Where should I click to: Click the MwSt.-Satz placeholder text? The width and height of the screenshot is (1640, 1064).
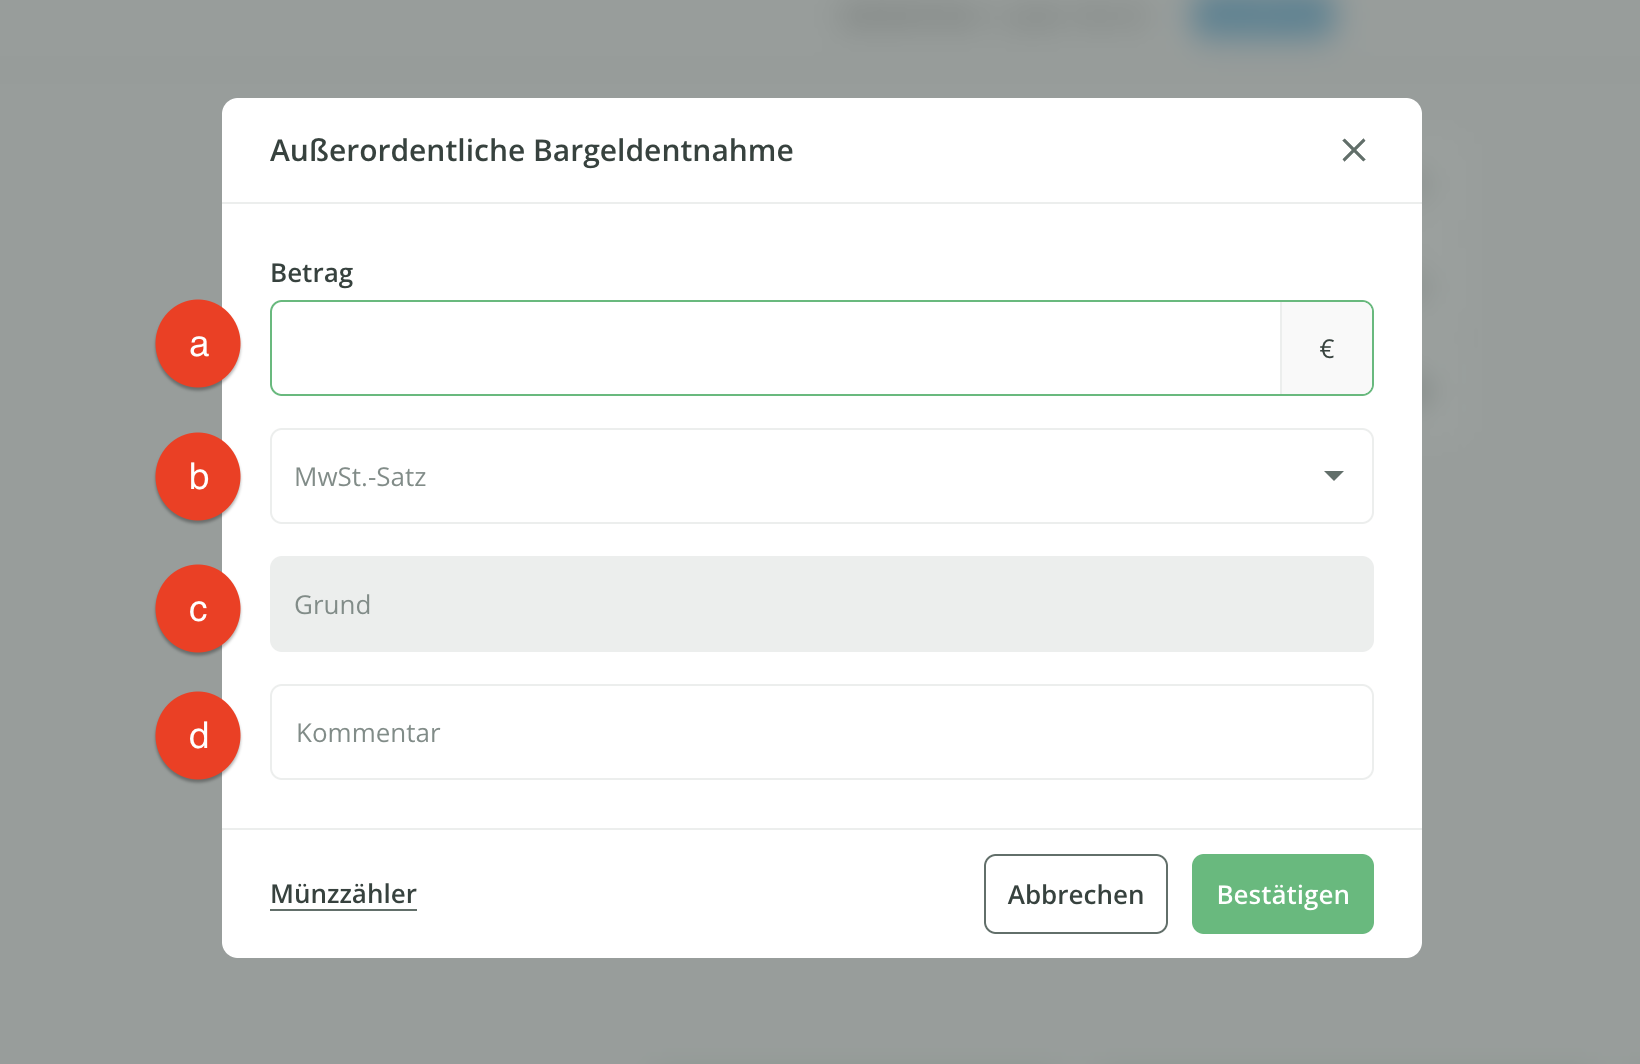click(x=360, y=477)
